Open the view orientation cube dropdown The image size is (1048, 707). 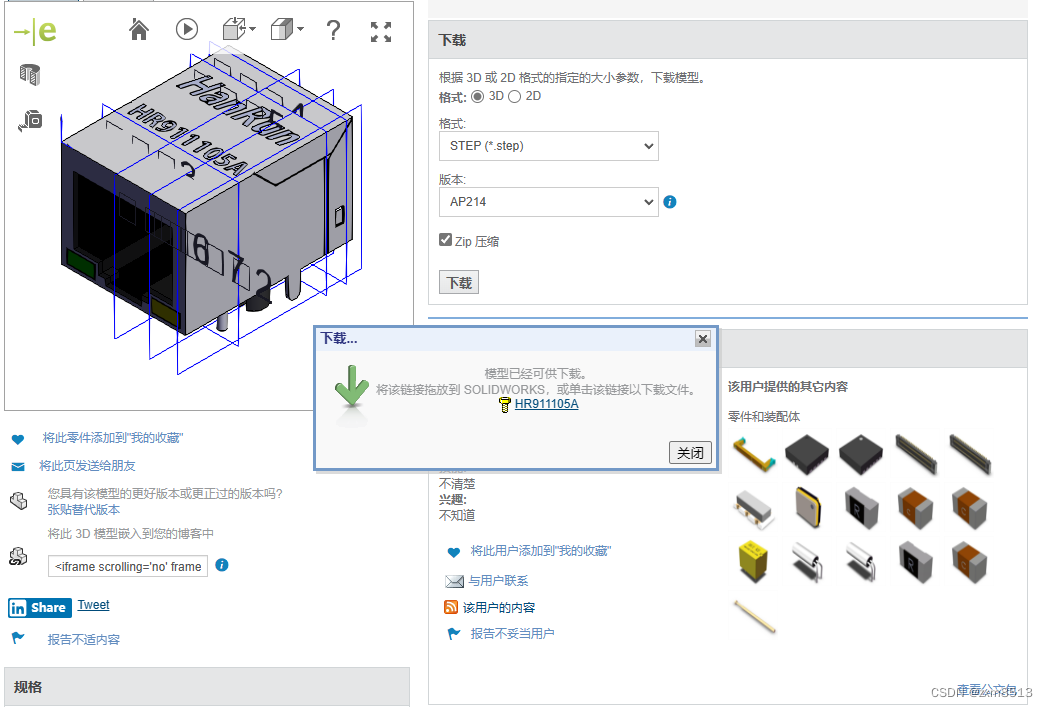tap(239, 29)
